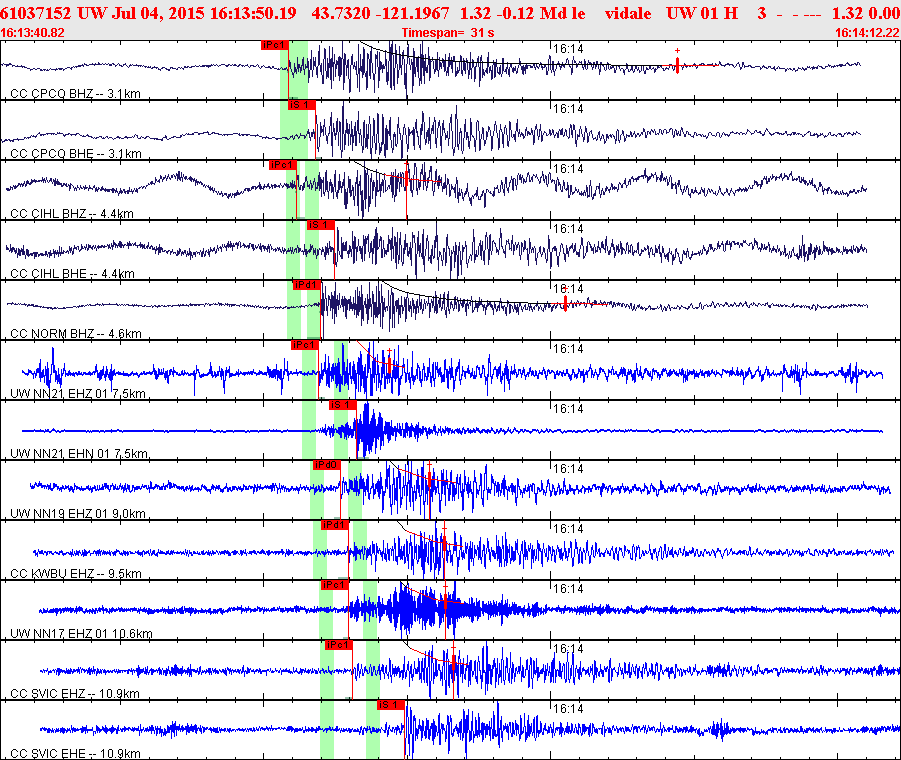This screenshot has width=901, height=760.
Task: Select the iPc1 pick flag on NN17 EHZ
Action: pos(334,585)
